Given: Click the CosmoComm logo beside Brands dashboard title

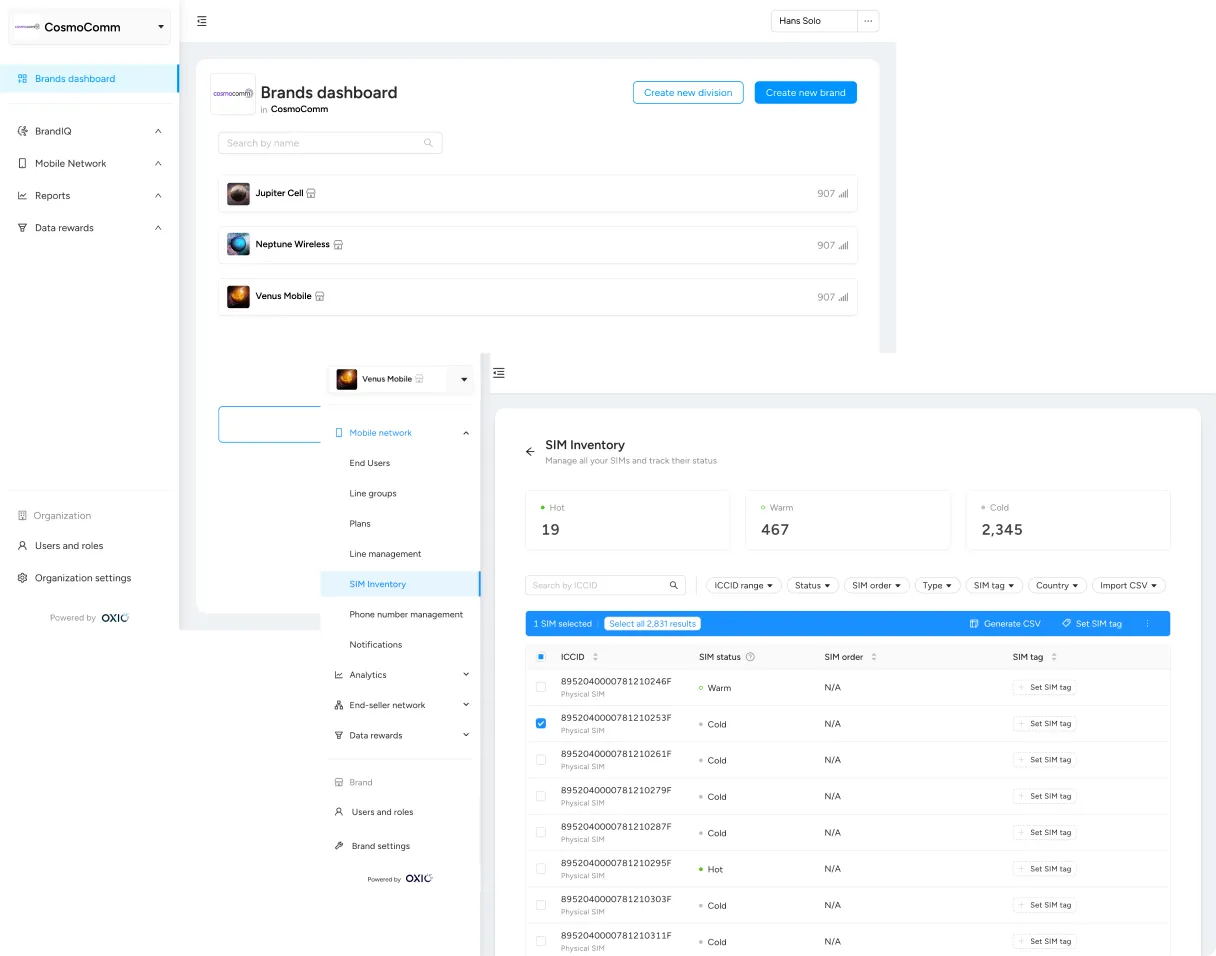Looking at the screenshot, I should pos(232,93).
